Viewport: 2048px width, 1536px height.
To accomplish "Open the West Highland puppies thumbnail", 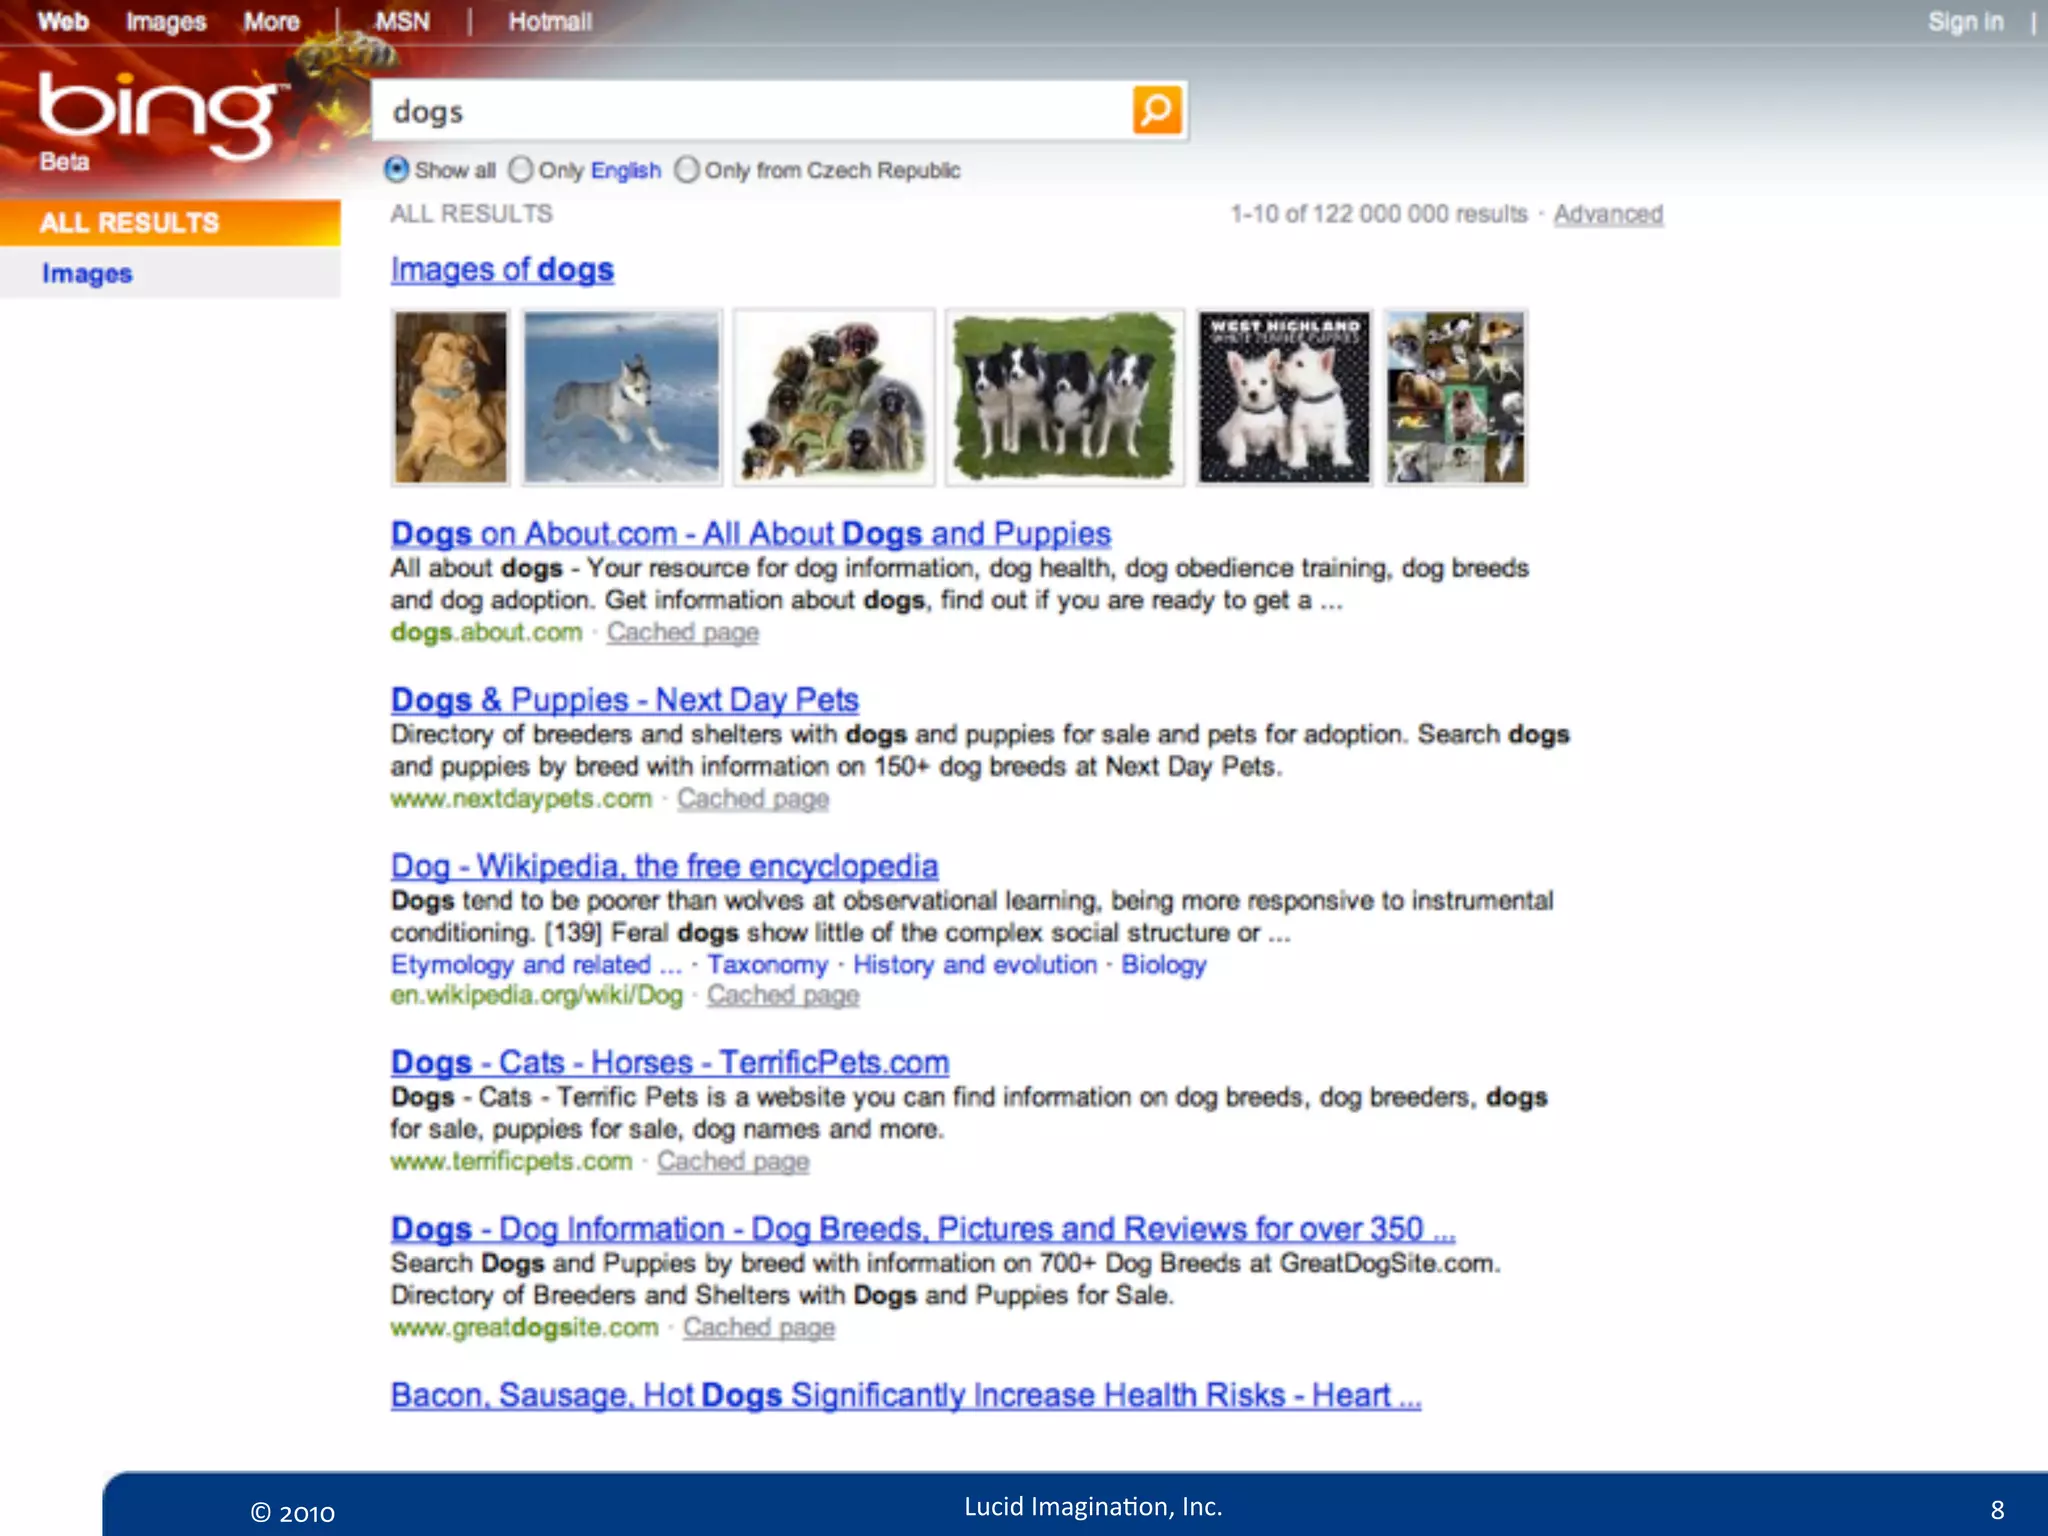I will [x=1284, y=397].
